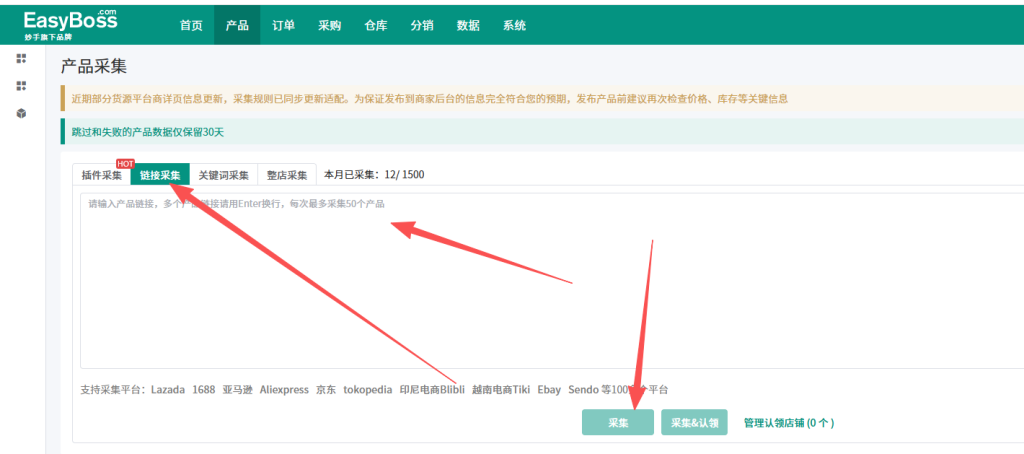Switch to the 插件采集 tab
Viewport: 1024px width, 454px height.
[x=101, y=175]
